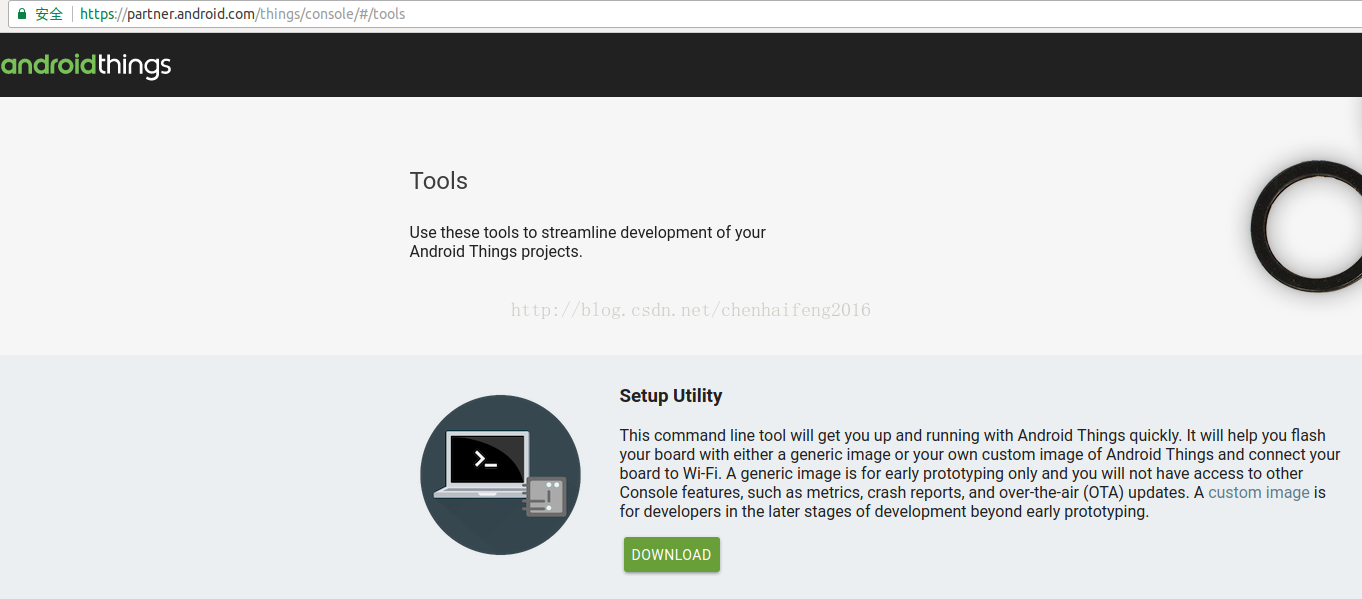This screenshot has height=599, width=1362.
Task: Click the green DOWNLOAD button
Action: 671,555
